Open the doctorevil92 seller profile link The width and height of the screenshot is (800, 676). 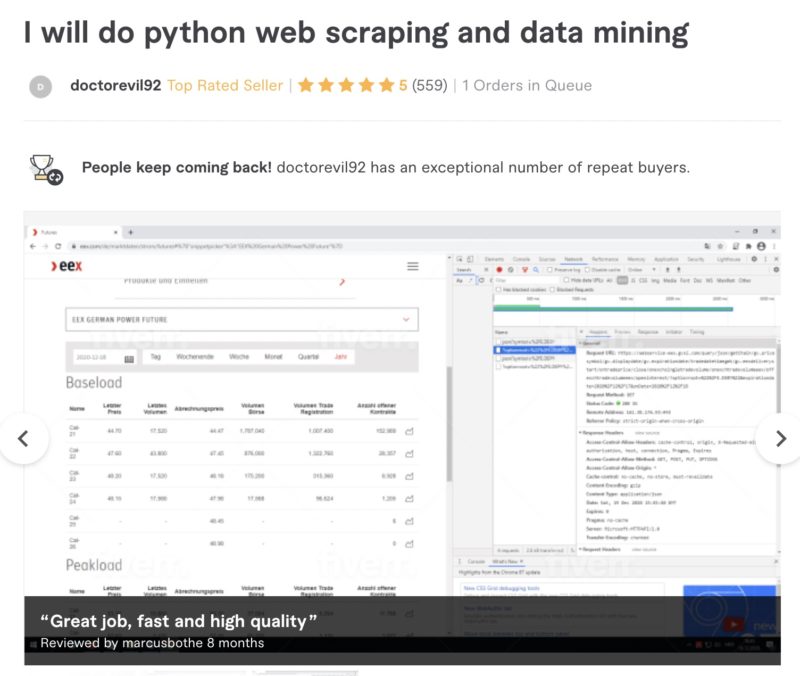pyautogui.click(x=116, y=85)
